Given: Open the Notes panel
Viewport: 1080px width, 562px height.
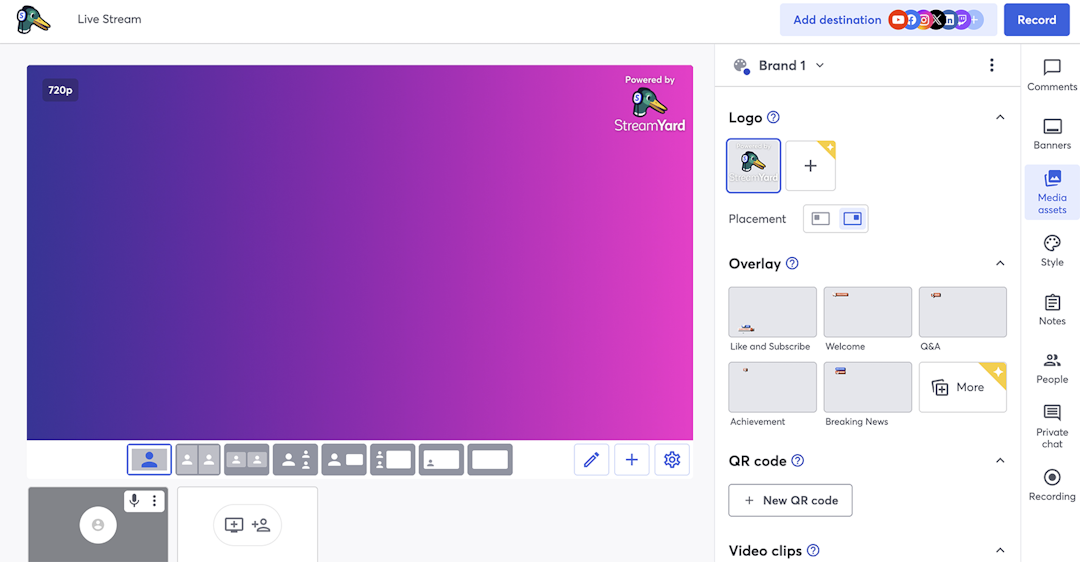Looking at the screenshot, I should click(x=1052, y=310).
